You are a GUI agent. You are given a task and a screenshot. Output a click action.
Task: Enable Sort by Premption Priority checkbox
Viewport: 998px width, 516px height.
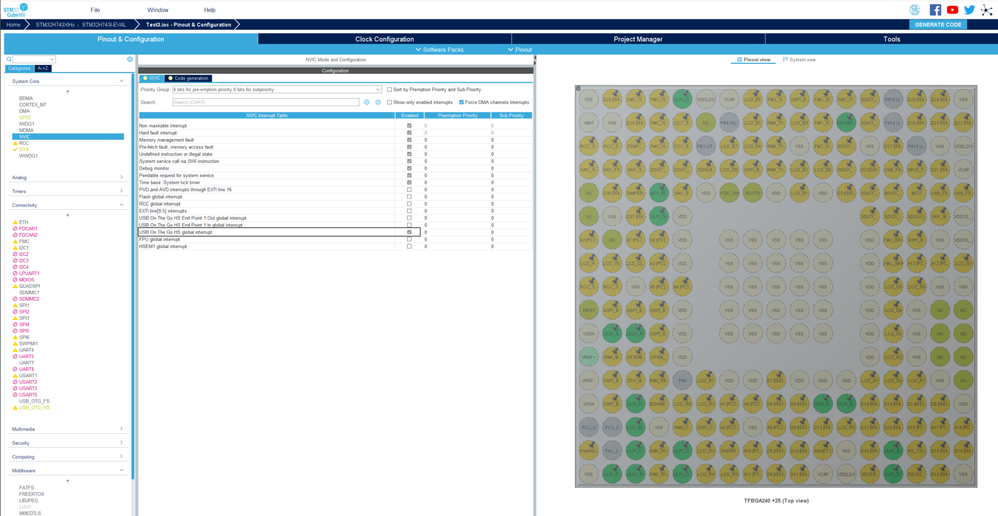click(x=390, y=90)
